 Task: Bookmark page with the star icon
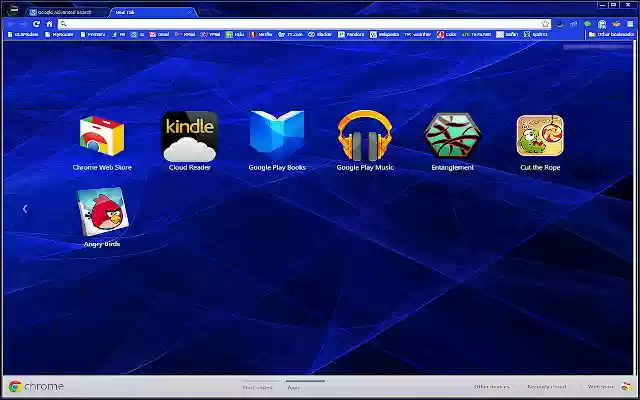(545, 24)
